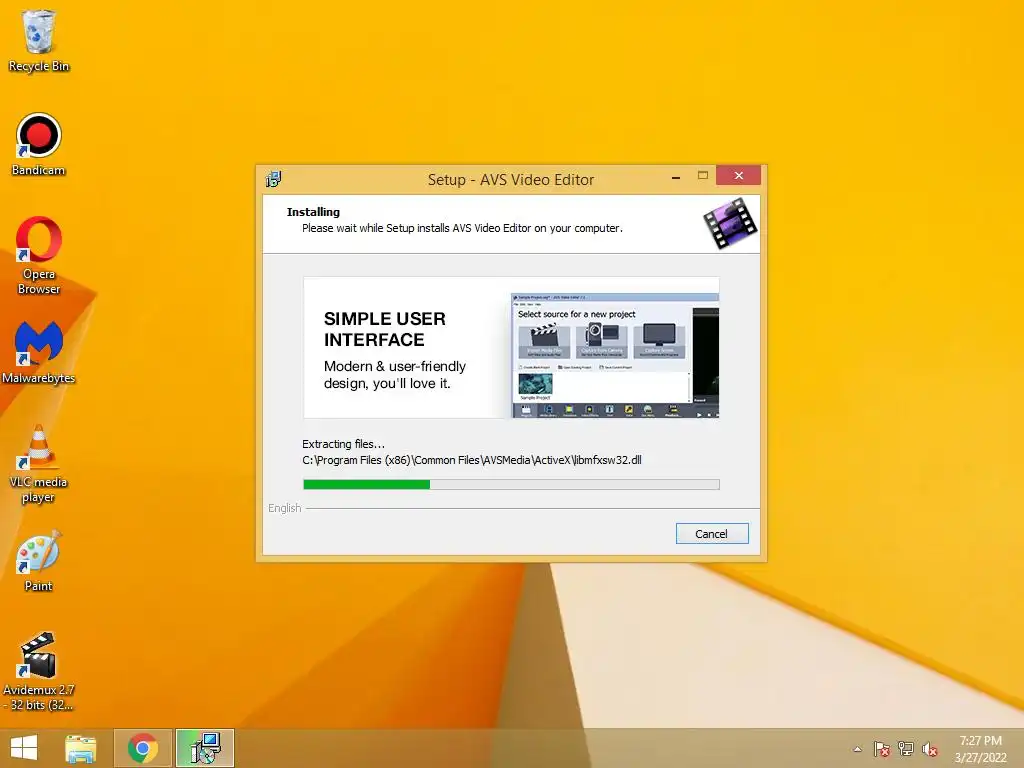This screenshot has width=1024, height=768.
Task: Select the VLC media player shortcut
Action: coord(39,464)
